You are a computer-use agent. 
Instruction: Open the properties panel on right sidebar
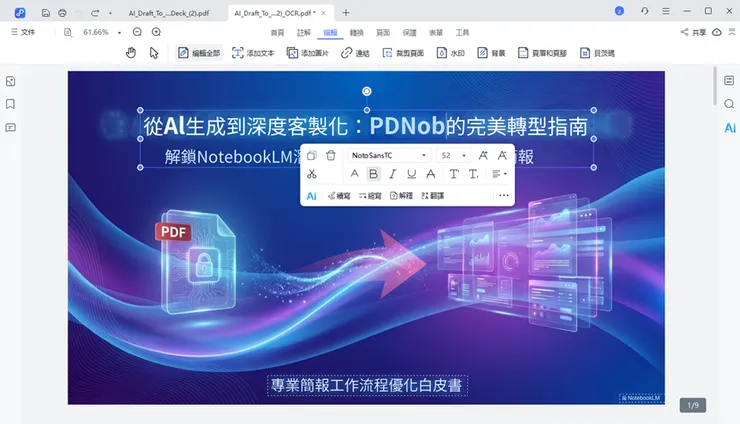(729, 81)
